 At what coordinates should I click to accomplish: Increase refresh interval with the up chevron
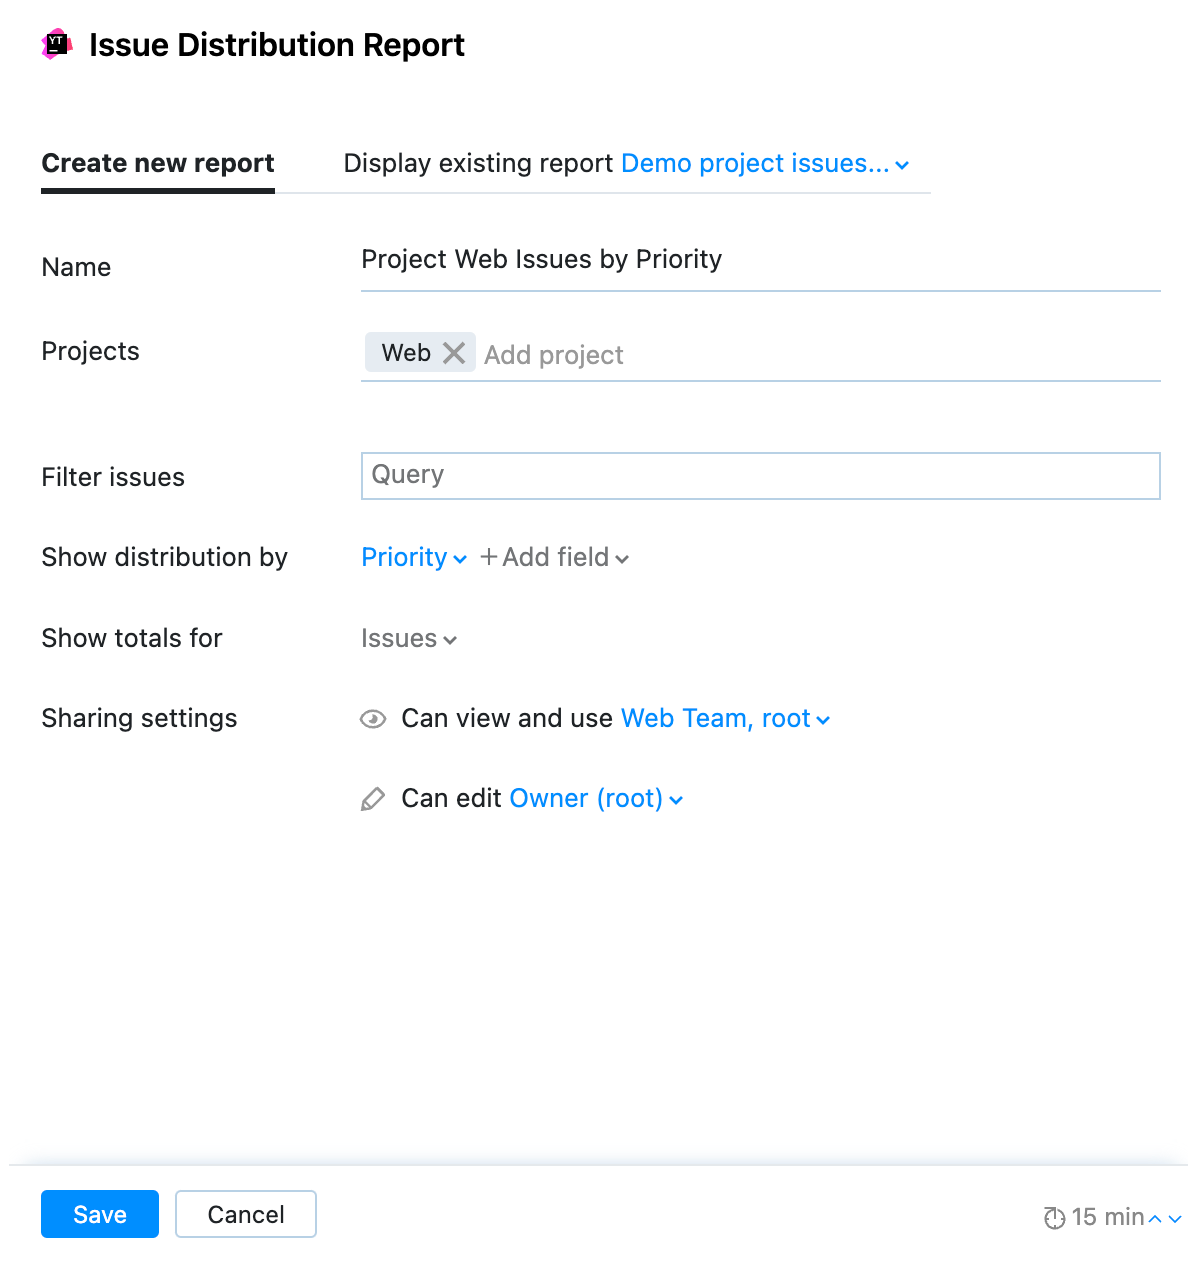coord(1155,1218)
